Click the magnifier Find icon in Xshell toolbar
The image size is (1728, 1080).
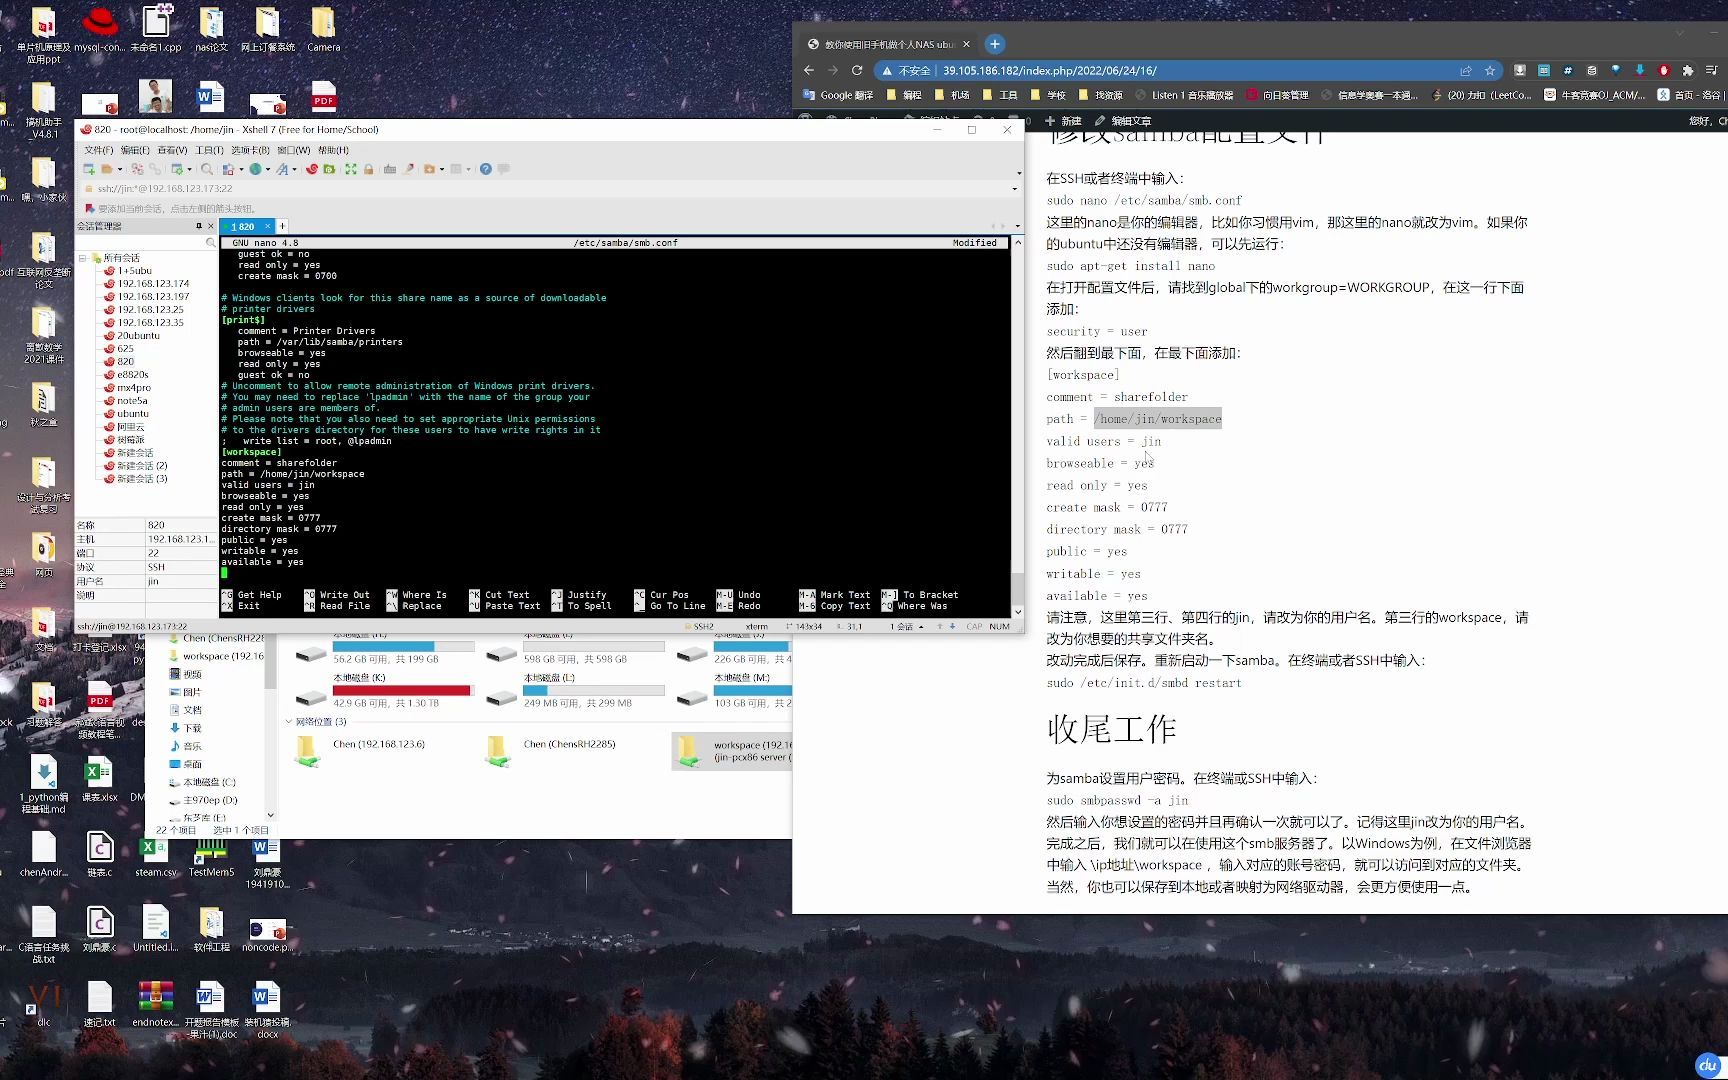pyautogui.click(x=206, y=169)
